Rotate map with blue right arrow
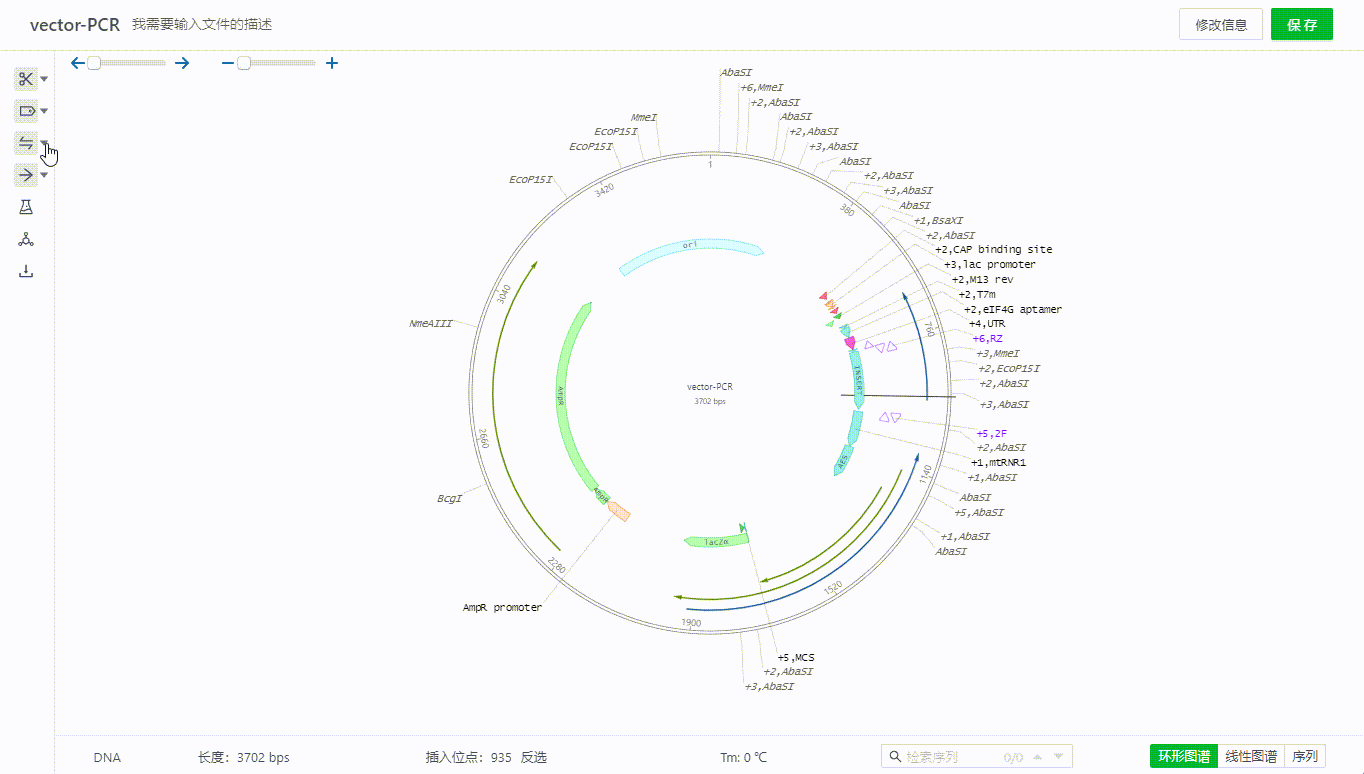Screen dimensions: 1364x774 [182, 63]
